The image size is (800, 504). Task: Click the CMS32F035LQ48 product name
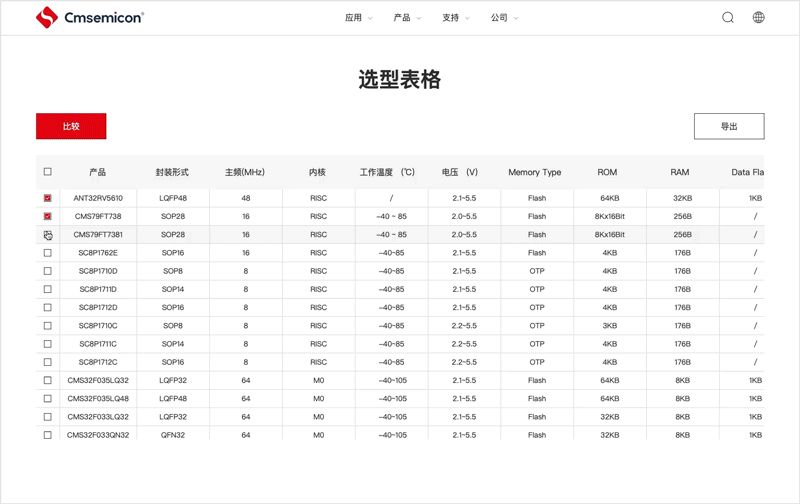98,398
